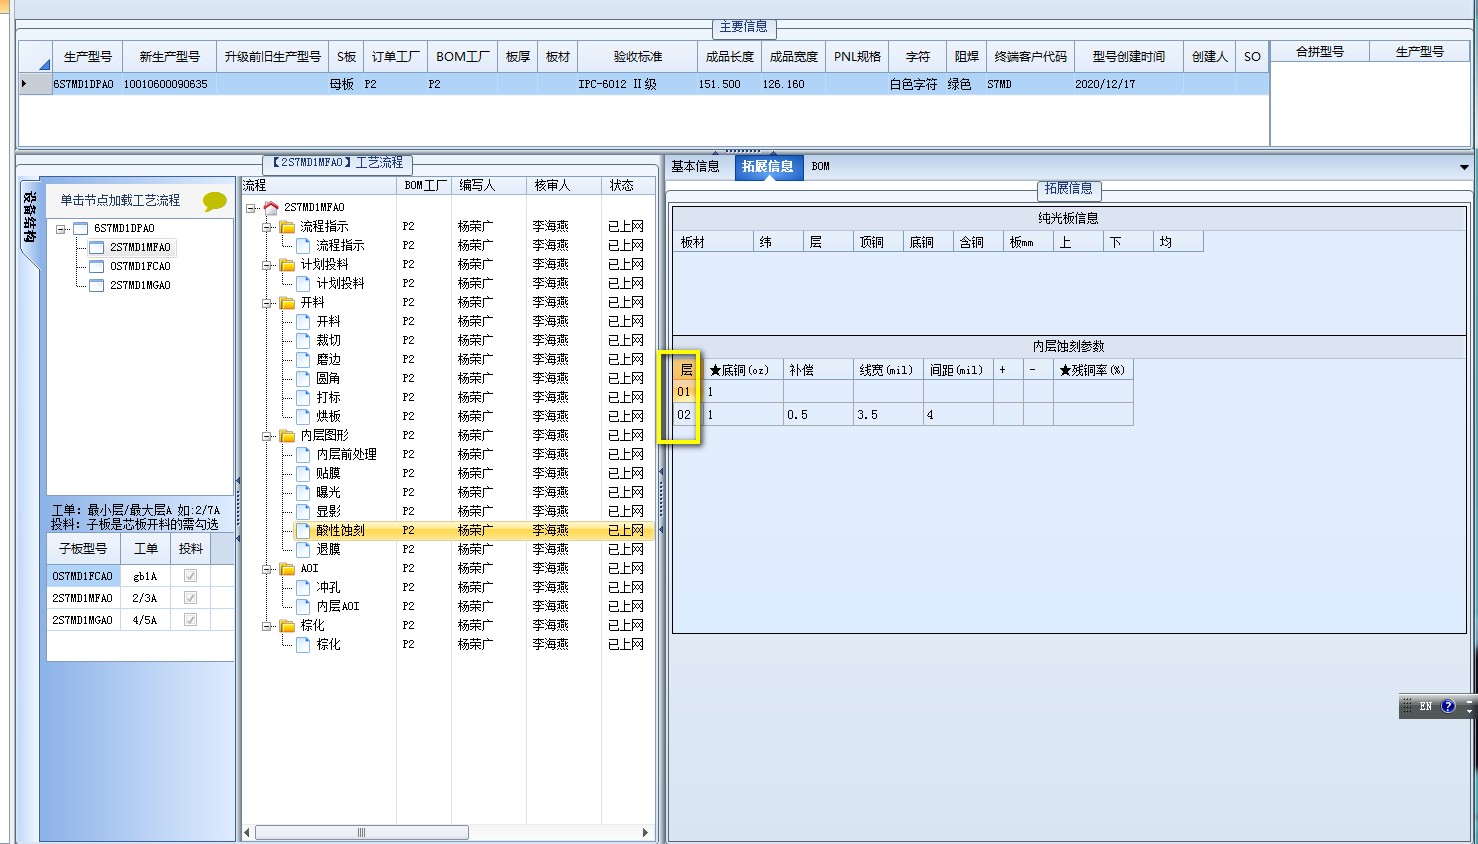The height and width of the screenshot is (844, 1478).
Task: Click the 计划投料 folder icon
Action: (288, 265)
